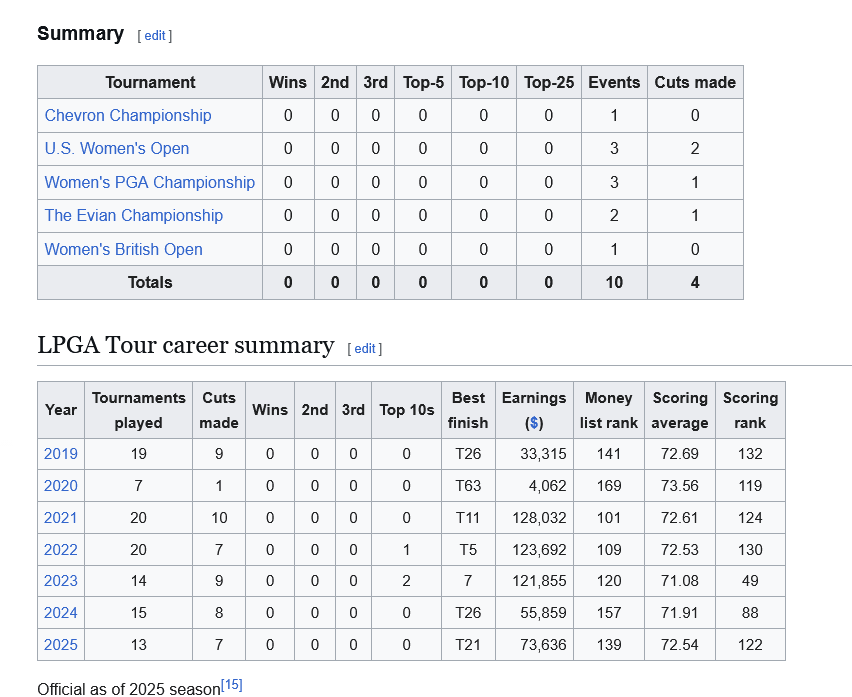Click the Top-10 column header

click(484, 83)
